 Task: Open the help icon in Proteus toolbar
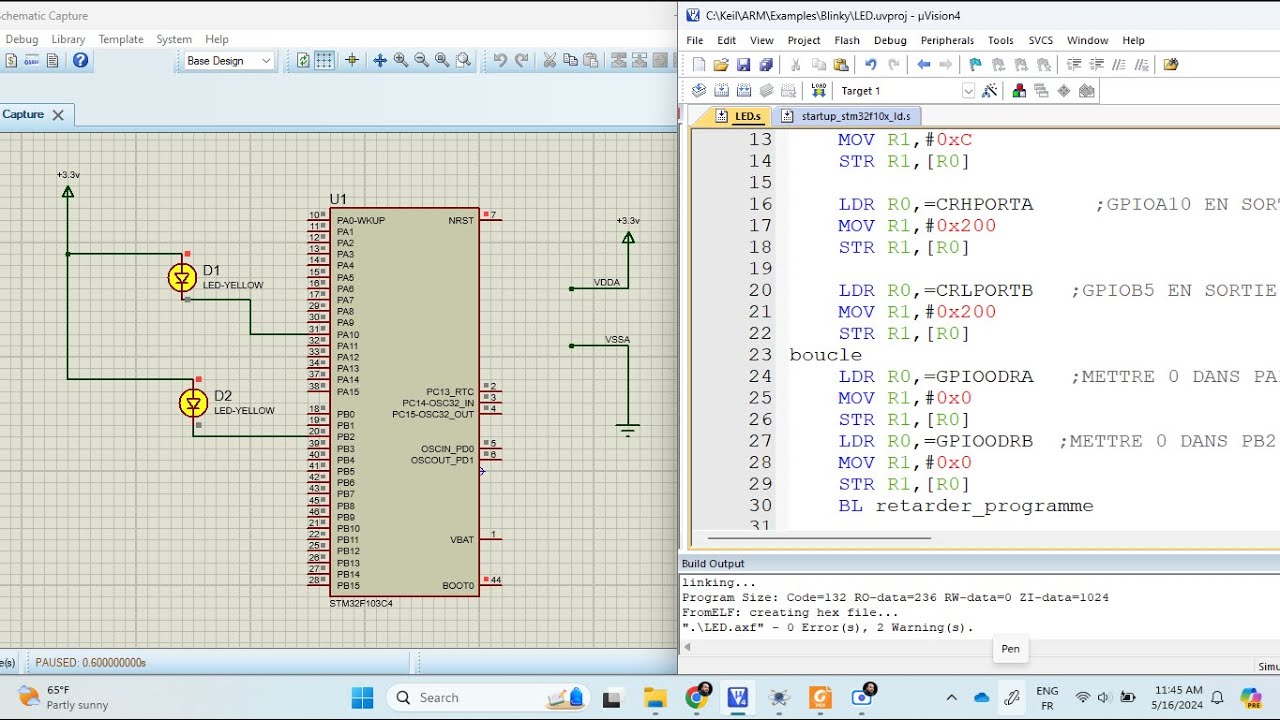(81, 60)
